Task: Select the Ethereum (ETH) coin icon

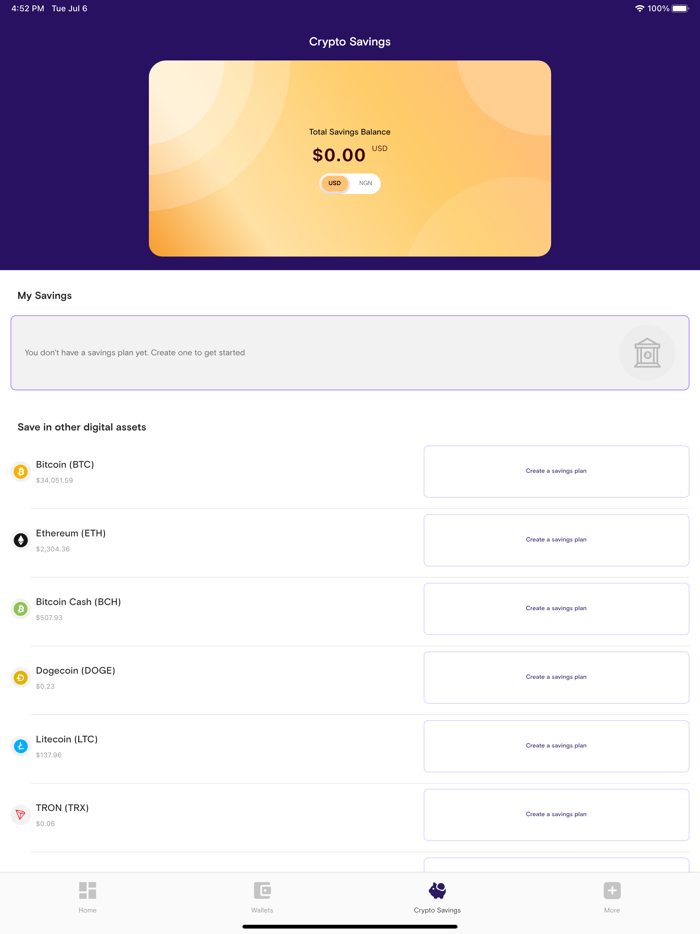Action: pyautogui.click(x=19, y=540)
